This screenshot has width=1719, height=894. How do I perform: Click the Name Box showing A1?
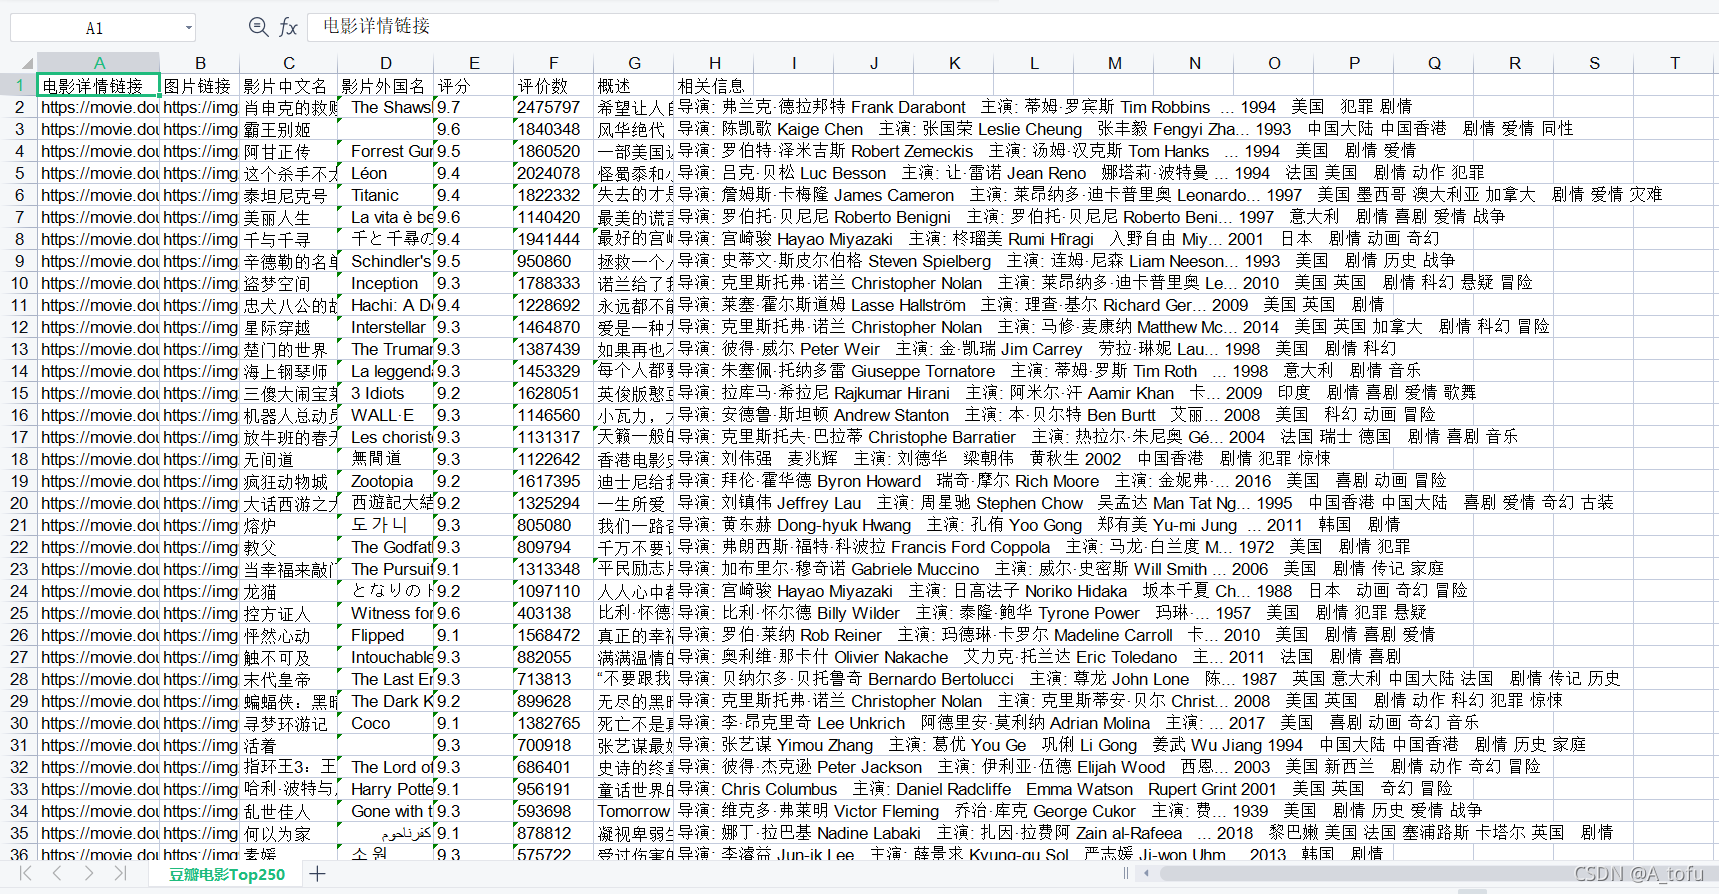[95, 28]
